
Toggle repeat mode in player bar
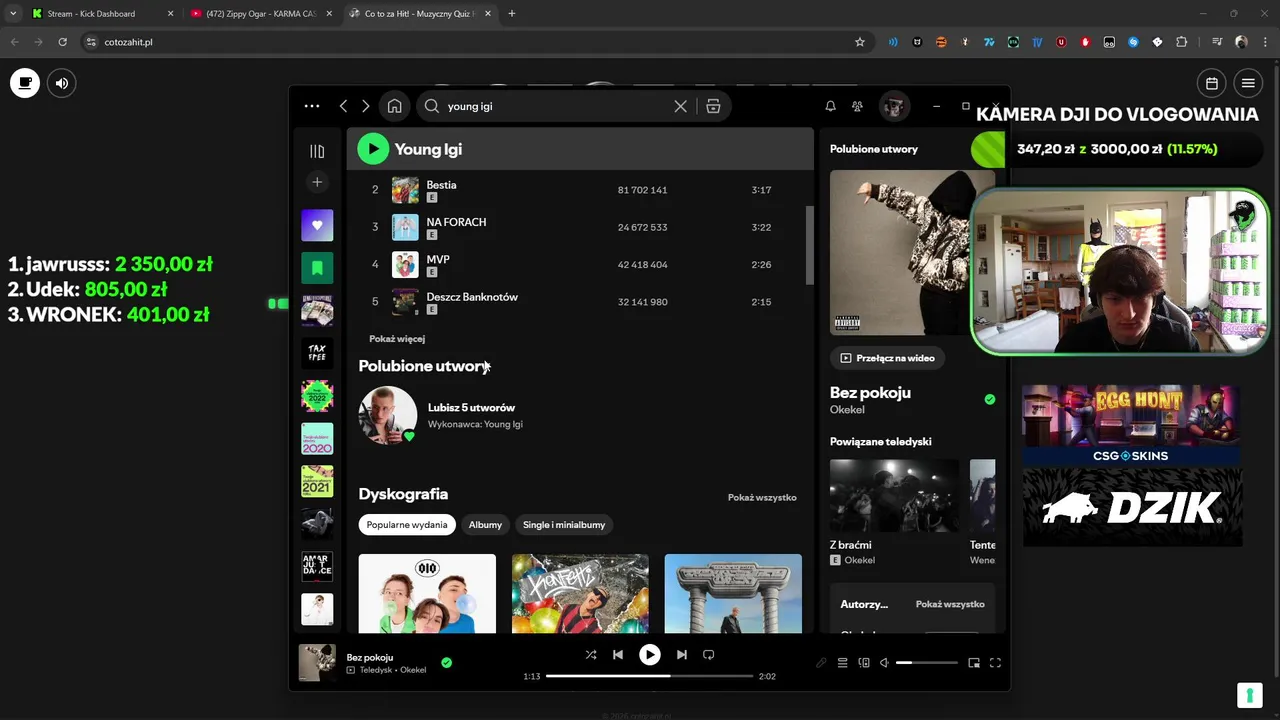708,655
